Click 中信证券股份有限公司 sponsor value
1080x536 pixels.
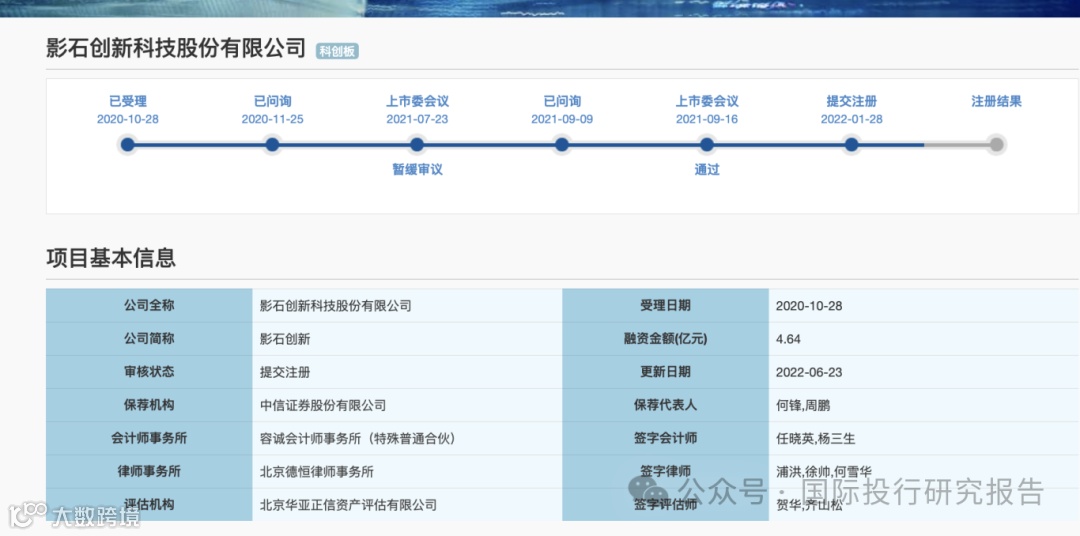(323, 405)
